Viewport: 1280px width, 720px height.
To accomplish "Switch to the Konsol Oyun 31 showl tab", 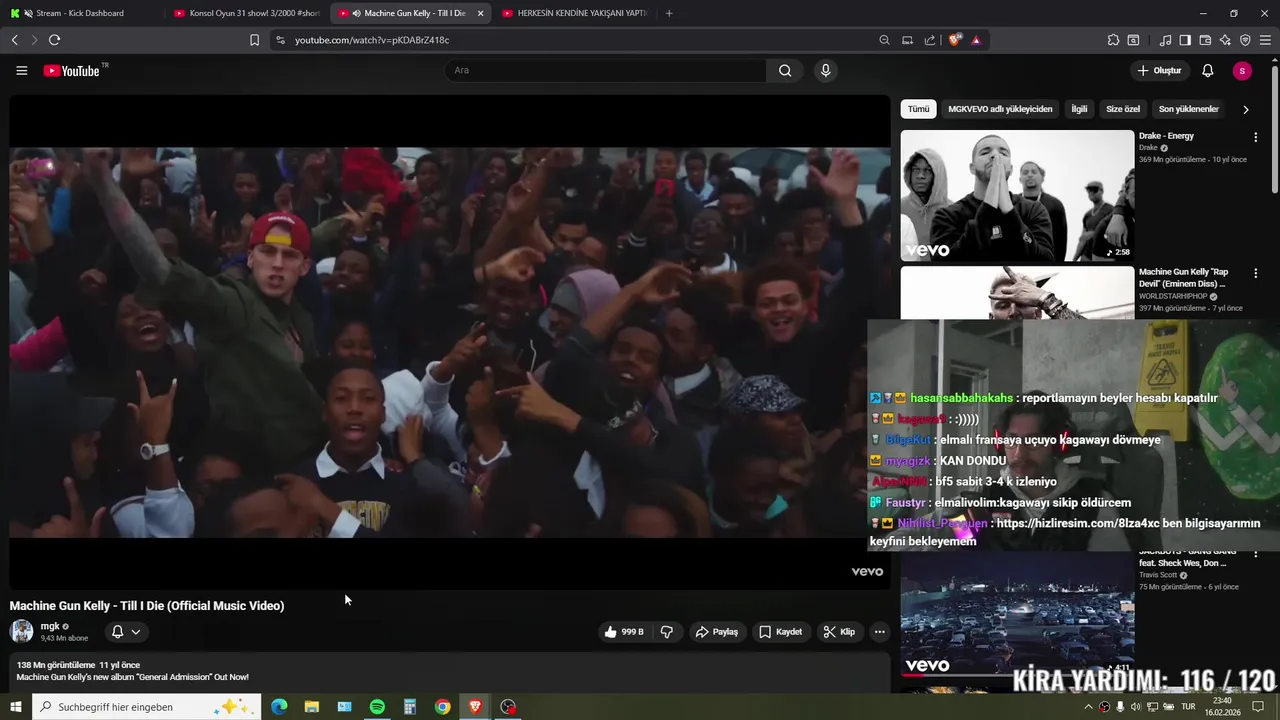I will (x=246, y=13).
